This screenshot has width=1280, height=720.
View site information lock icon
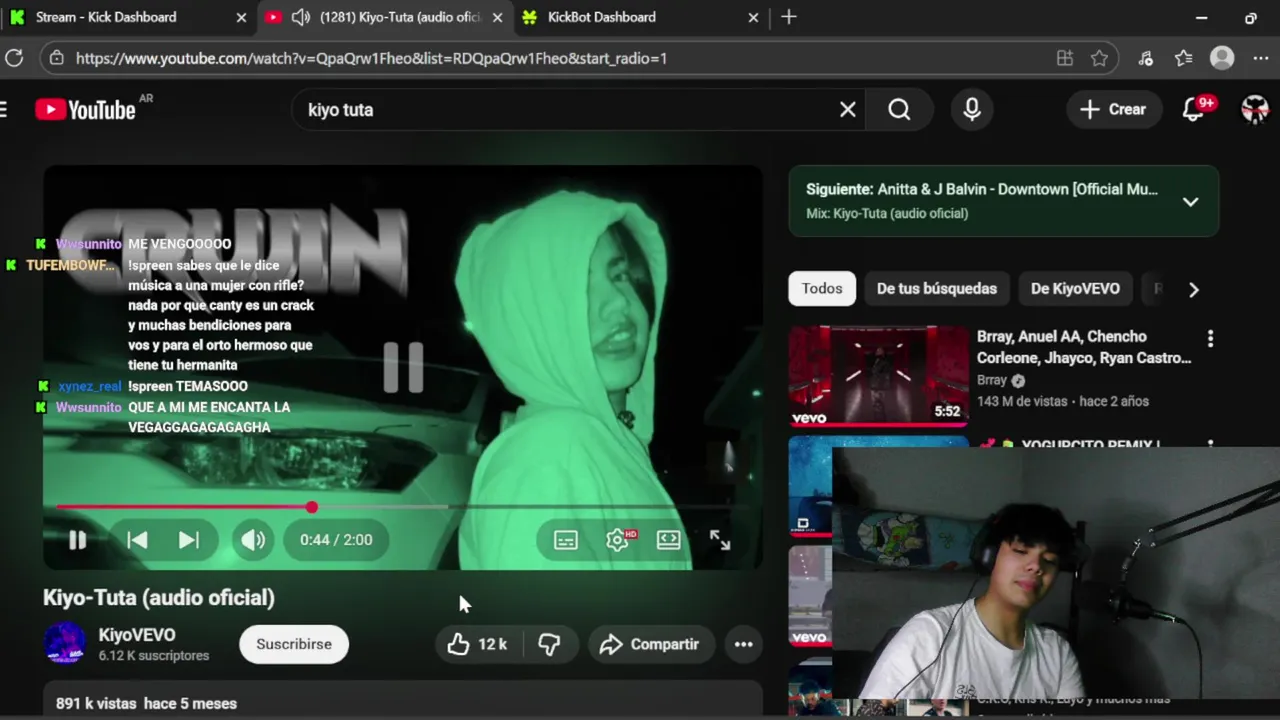[57, 58]
